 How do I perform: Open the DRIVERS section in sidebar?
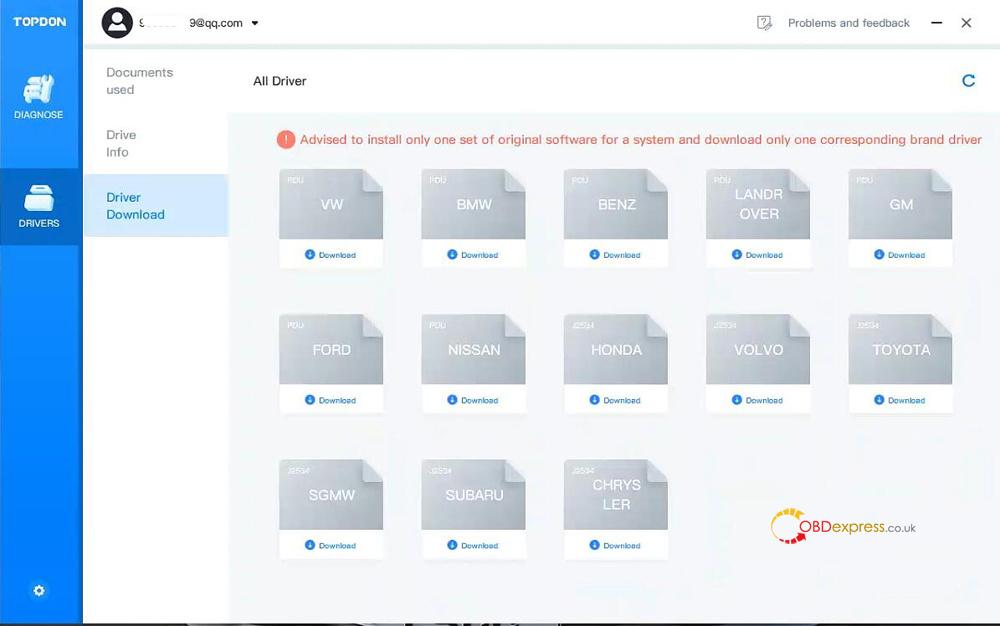pyautogui.click(x=38, y=207)
